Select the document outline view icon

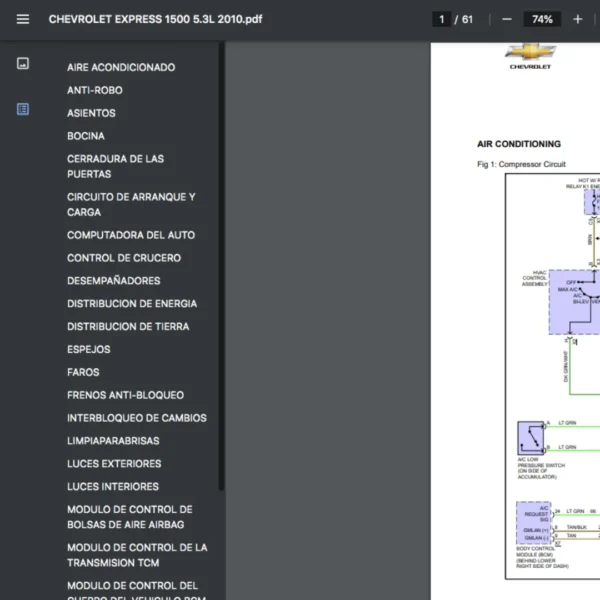[x=23, y=109]
